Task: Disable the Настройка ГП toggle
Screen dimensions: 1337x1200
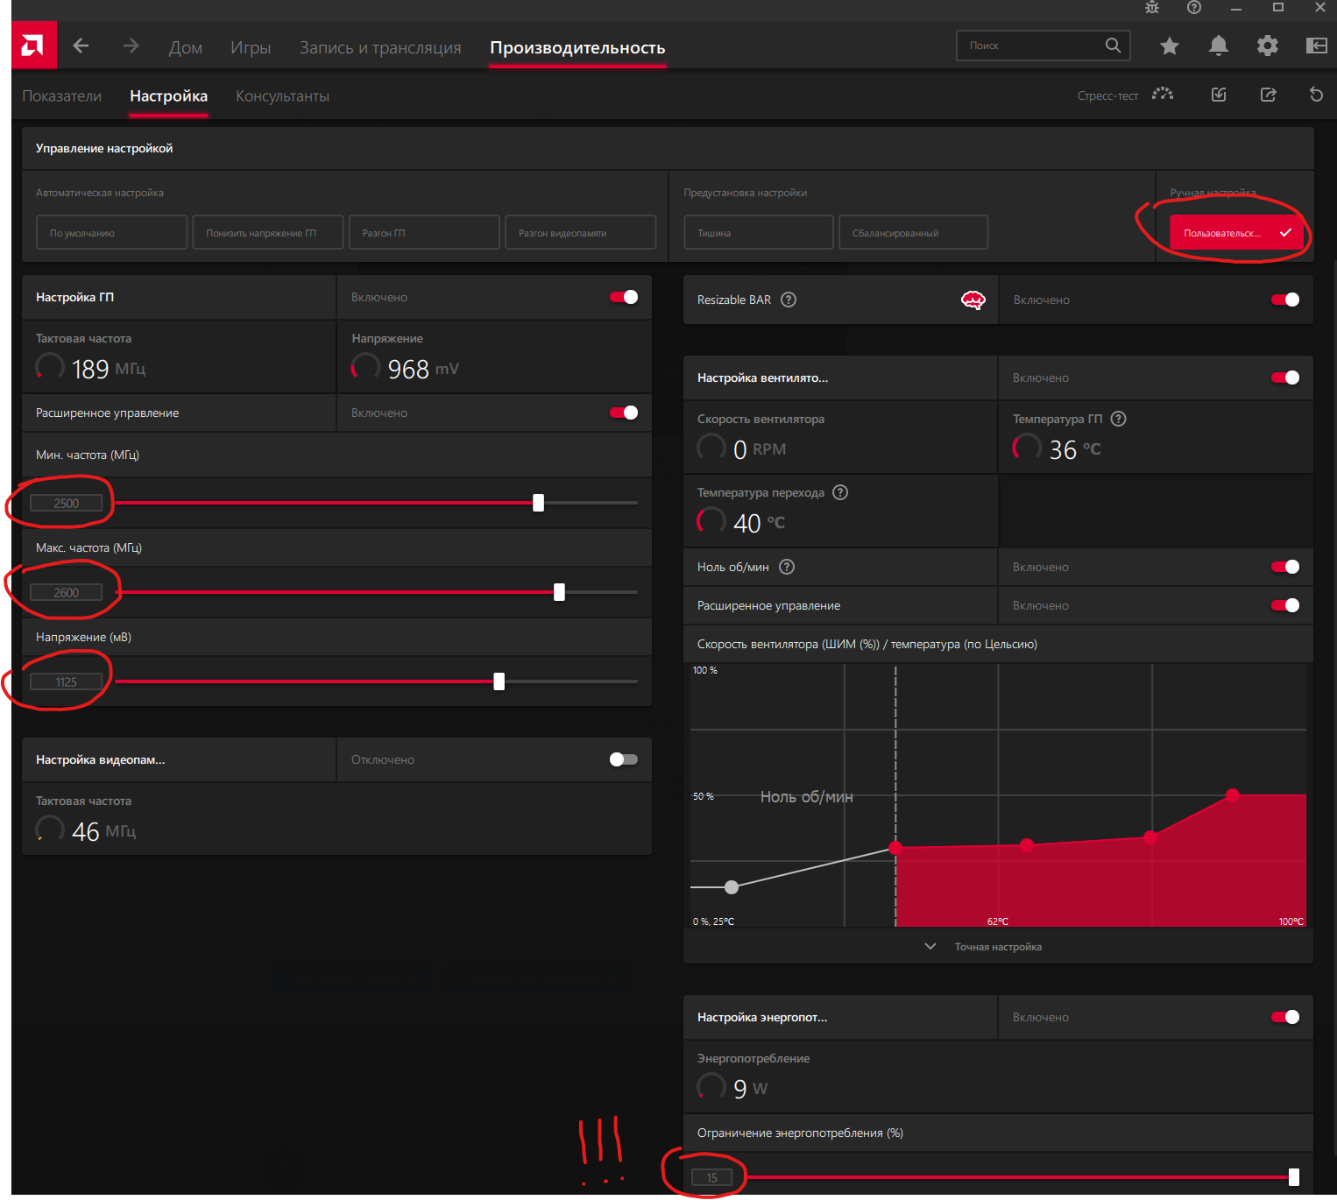Action: (x=624, y=297)
